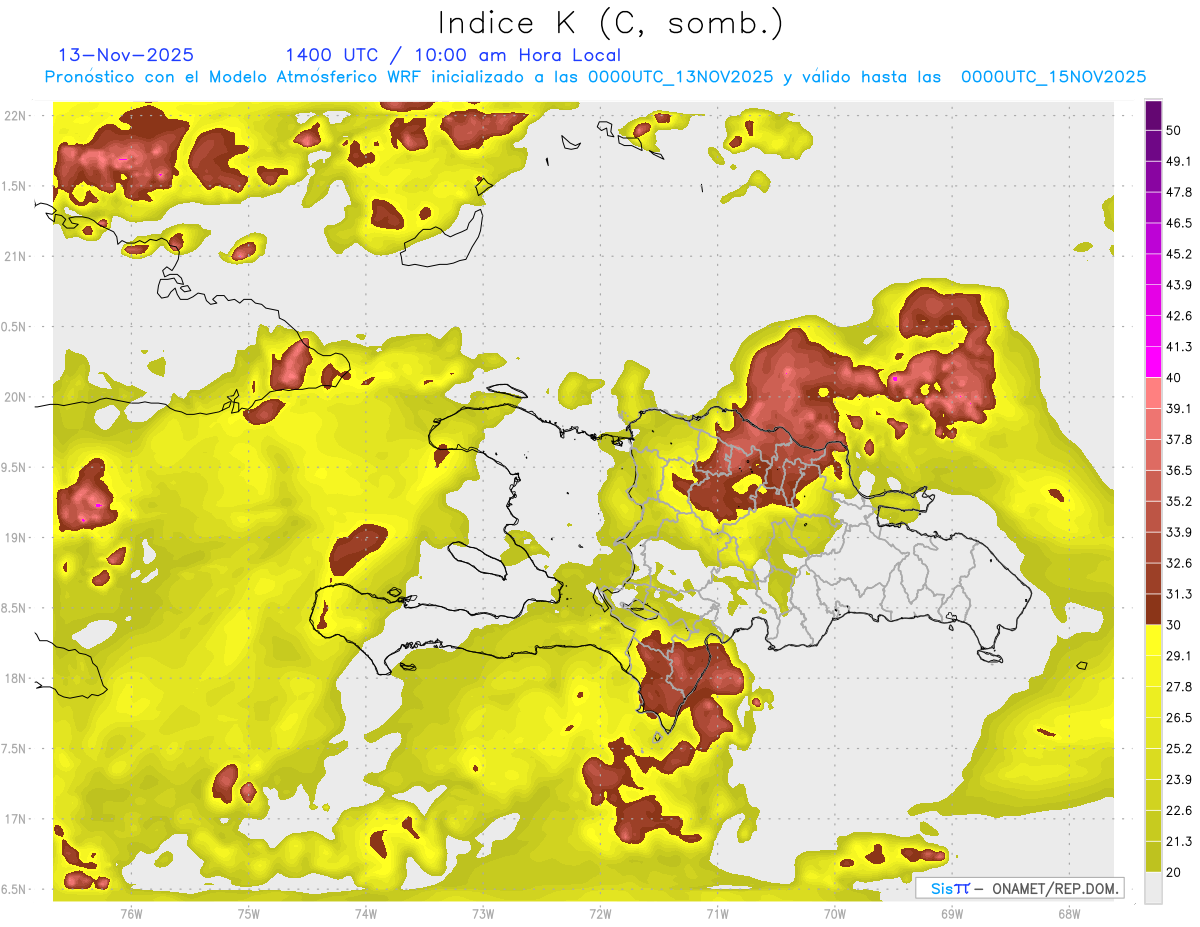Click the '70W' longitude label

tap(835, 913)
